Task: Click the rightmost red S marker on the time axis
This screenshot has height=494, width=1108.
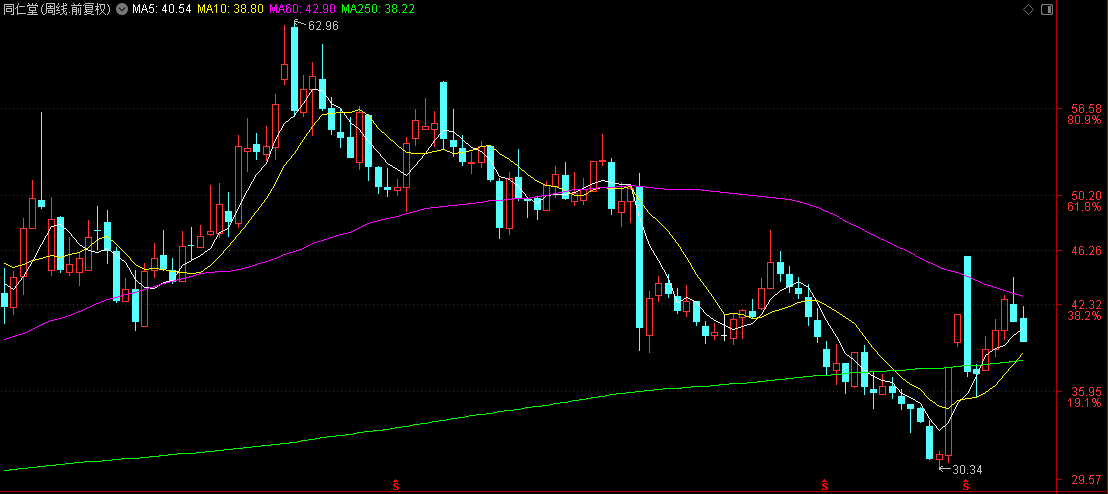Action: click(966, 486)
